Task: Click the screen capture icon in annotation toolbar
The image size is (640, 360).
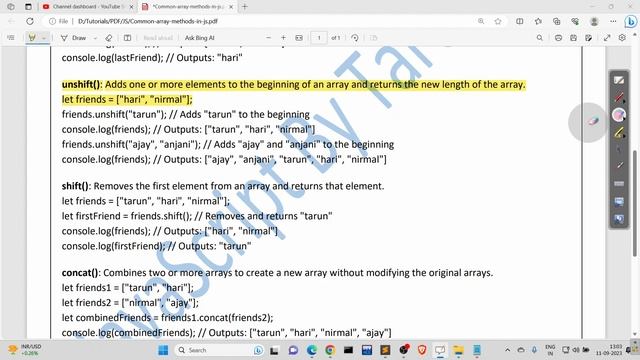Action: tap(619, 201)
